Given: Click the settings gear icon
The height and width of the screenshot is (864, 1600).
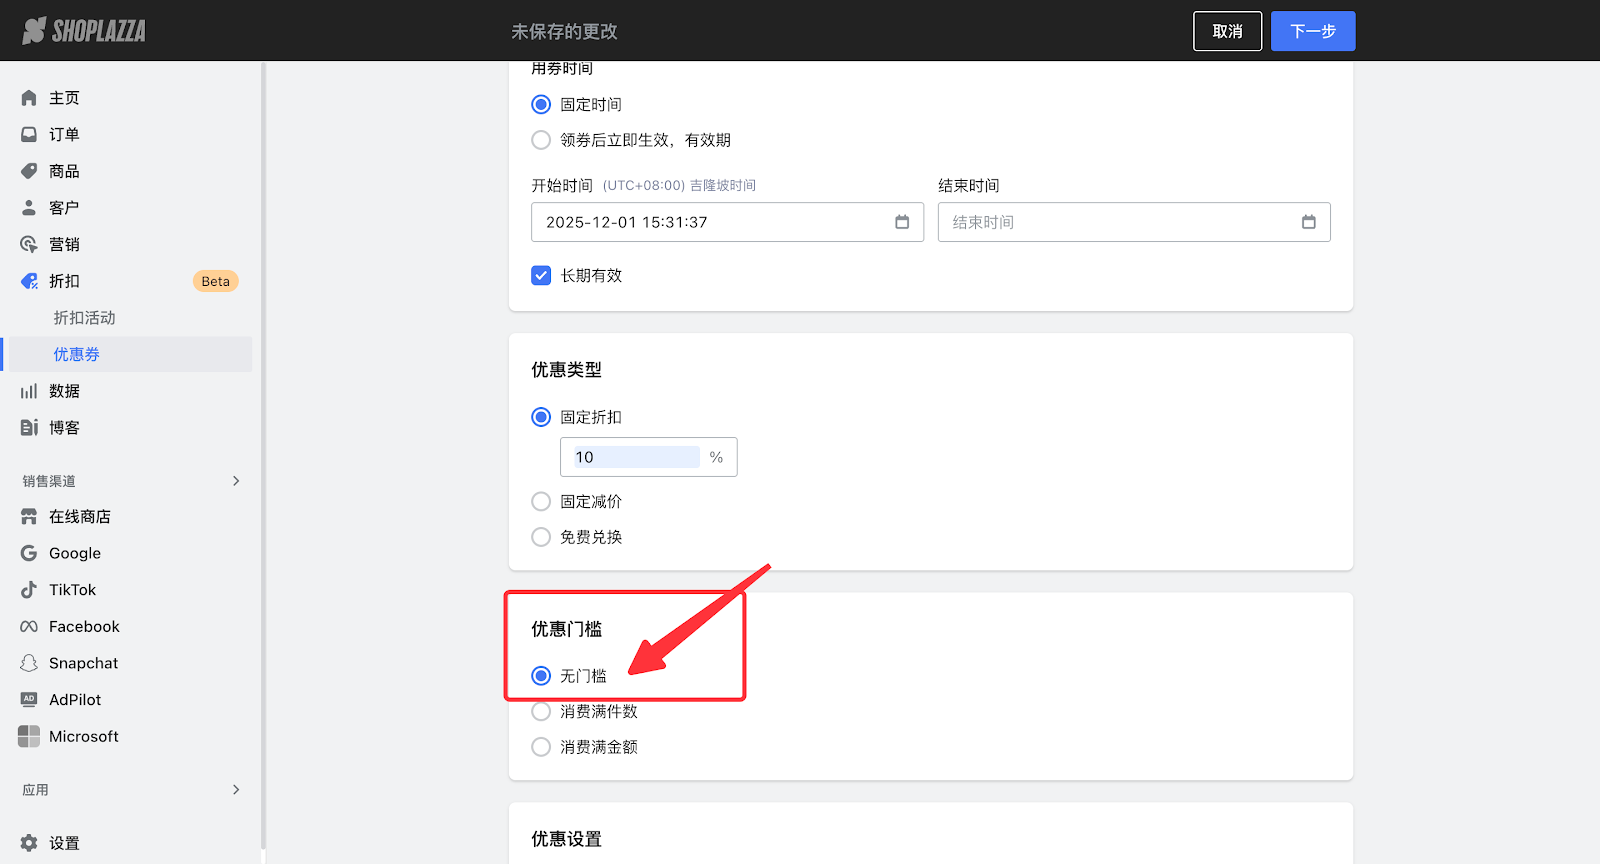Looking at the screenshot, I should click(x=29, y=843).
